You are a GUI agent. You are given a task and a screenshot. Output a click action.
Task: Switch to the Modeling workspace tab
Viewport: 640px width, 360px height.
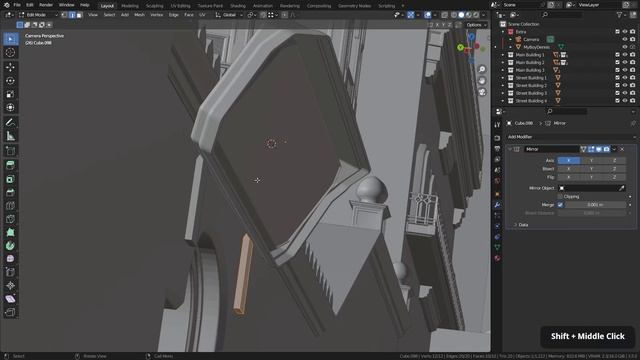point(130,6)
